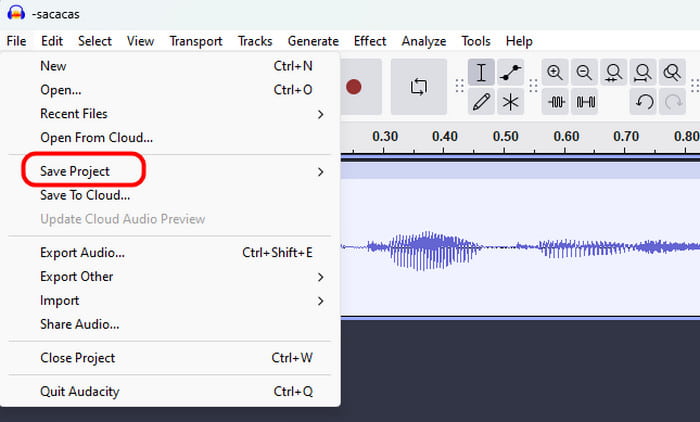This screenshot has width=700, height=422.
Task: Open the Generate menu
Action: click(x=313, y=41)
